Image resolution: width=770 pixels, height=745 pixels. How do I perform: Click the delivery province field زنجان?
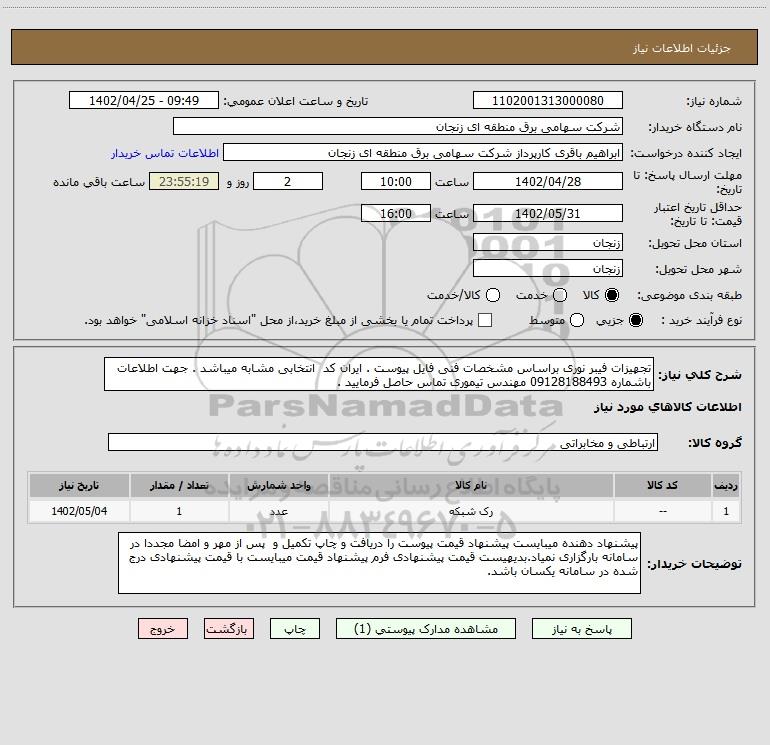pos(548,243)
